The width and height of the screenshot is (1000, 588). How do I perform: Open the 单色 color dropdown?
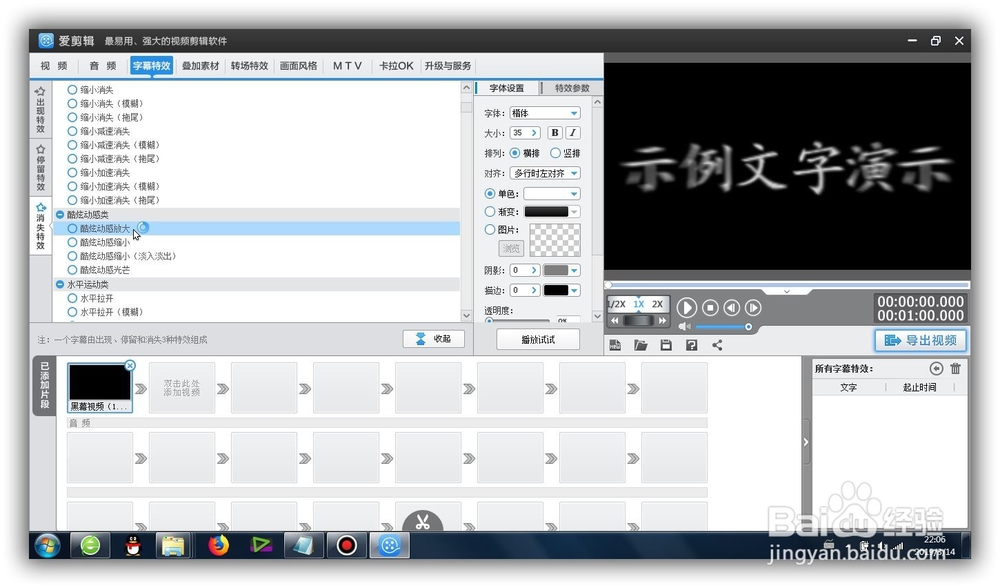tap(552, 193)
